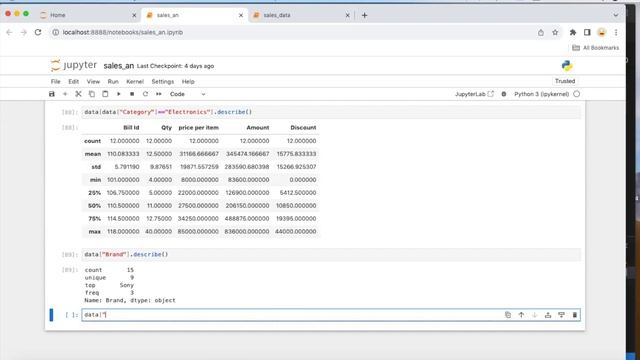This screenshot has height=360, width=640.
Task: Expand the tab search chevron
Action: point(616,15)
